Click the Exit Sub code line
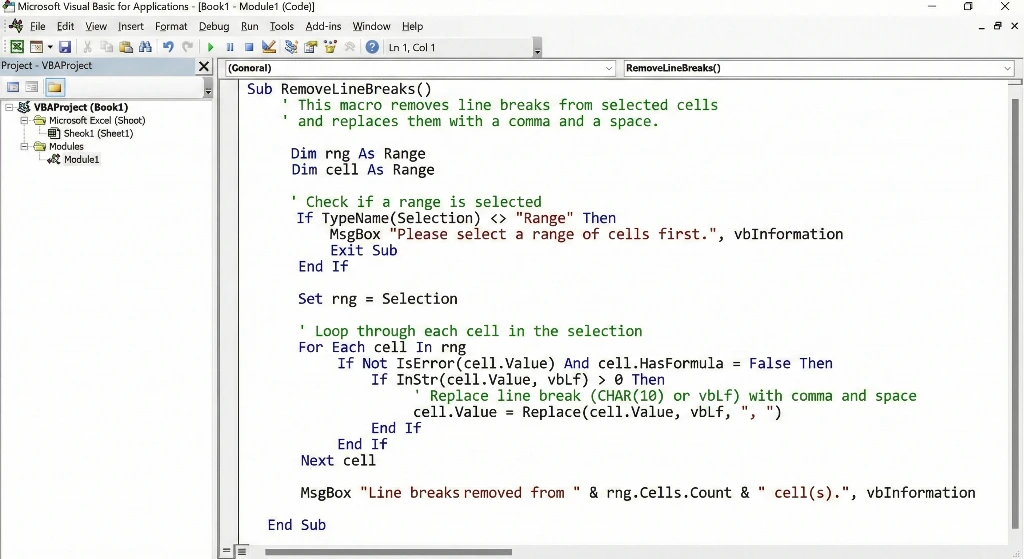 tap(364, 250)
